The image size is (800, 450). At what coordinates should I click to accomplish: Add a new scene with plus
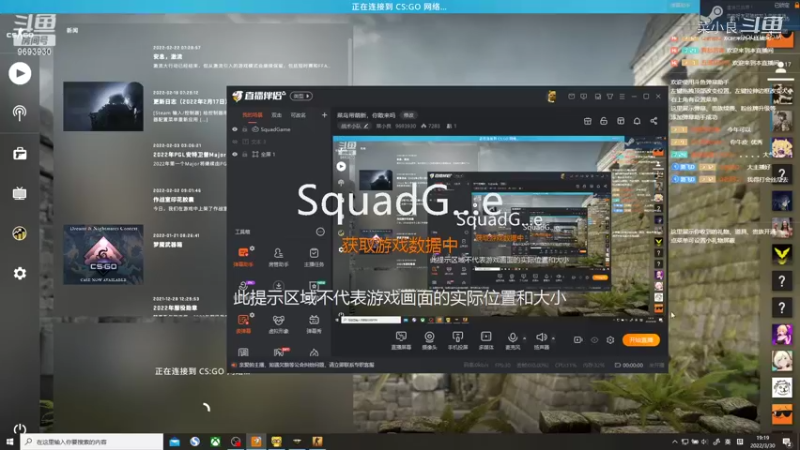[x=324, y=115]
